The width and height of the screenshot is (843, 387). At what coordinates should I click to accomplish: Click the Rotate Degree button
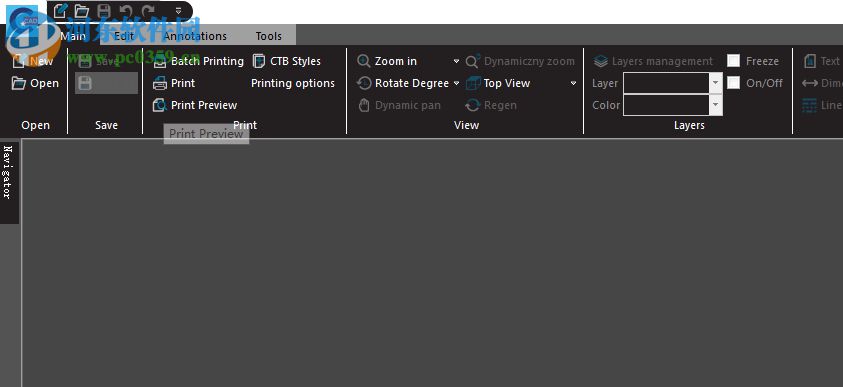tap(403, 83)
